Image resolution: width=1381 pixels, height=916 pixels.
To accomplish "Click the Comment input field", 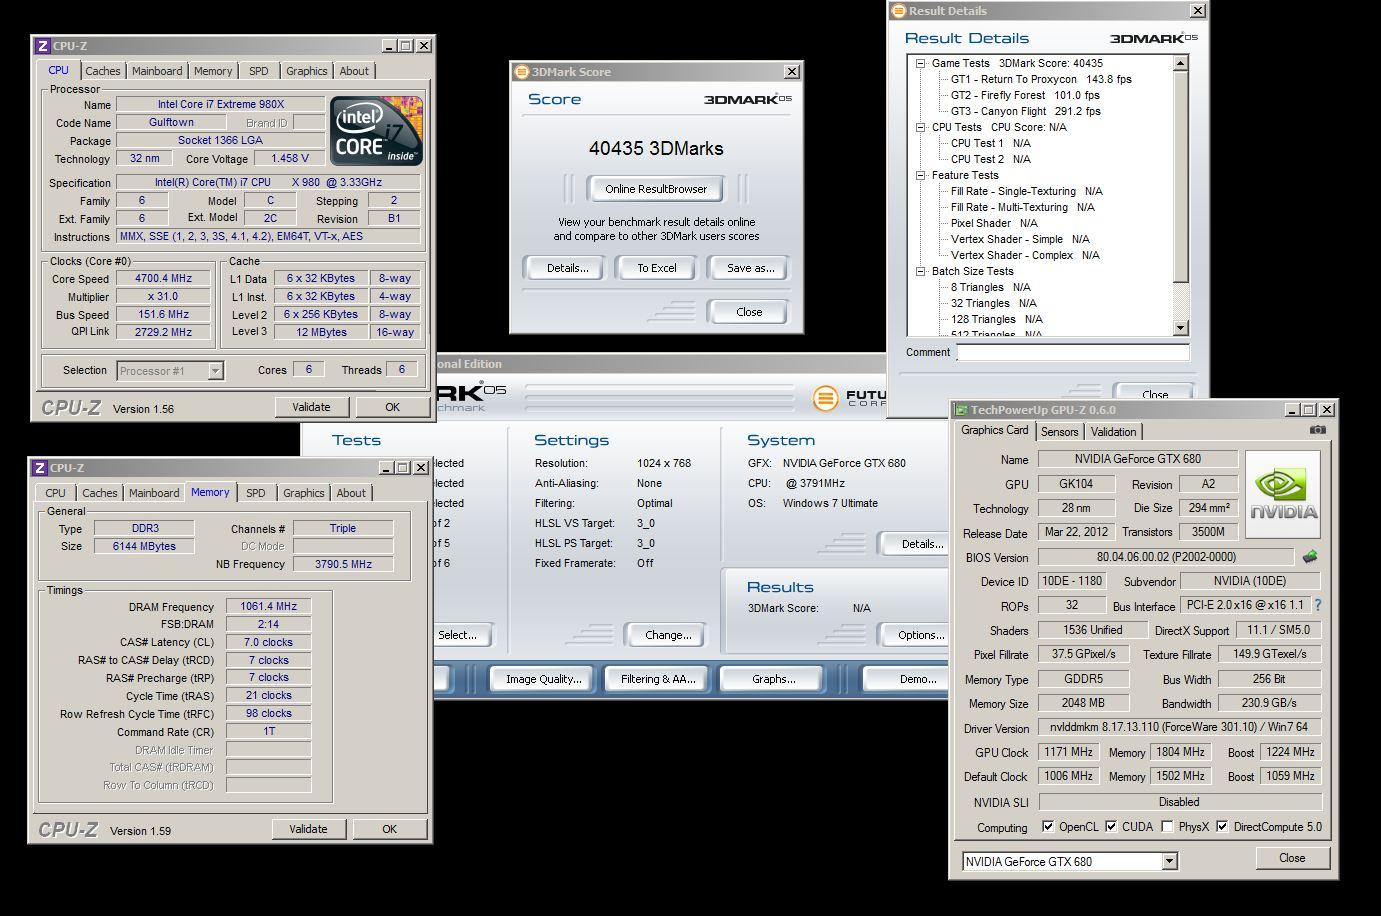I will click(x=1073, y=352).
